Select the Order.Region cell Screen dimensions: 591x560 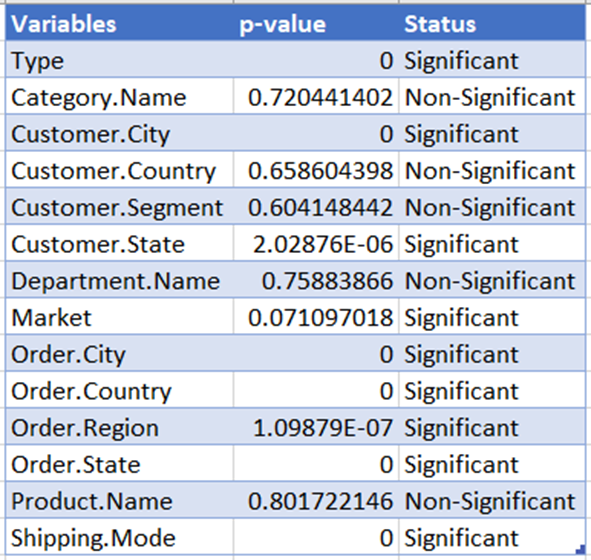point(119,427)
